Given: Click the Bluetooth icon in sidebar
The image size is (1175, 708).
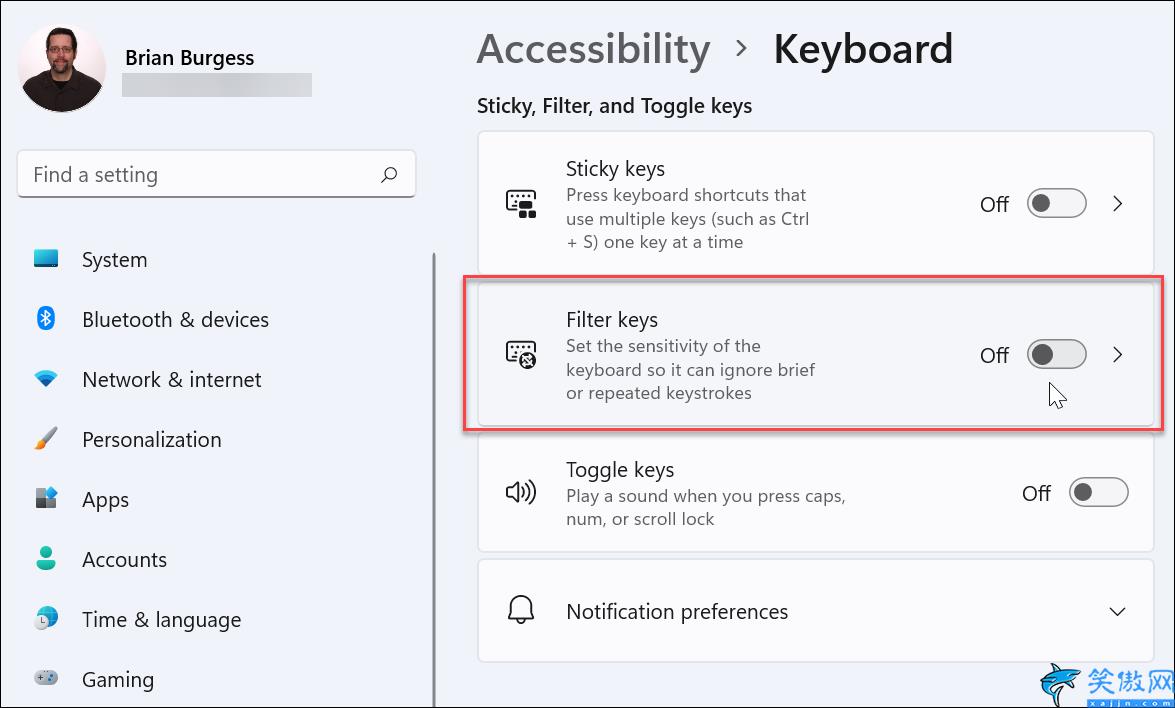Looking at the screenshot, I should pyautogui.click(x=46, y=318).
